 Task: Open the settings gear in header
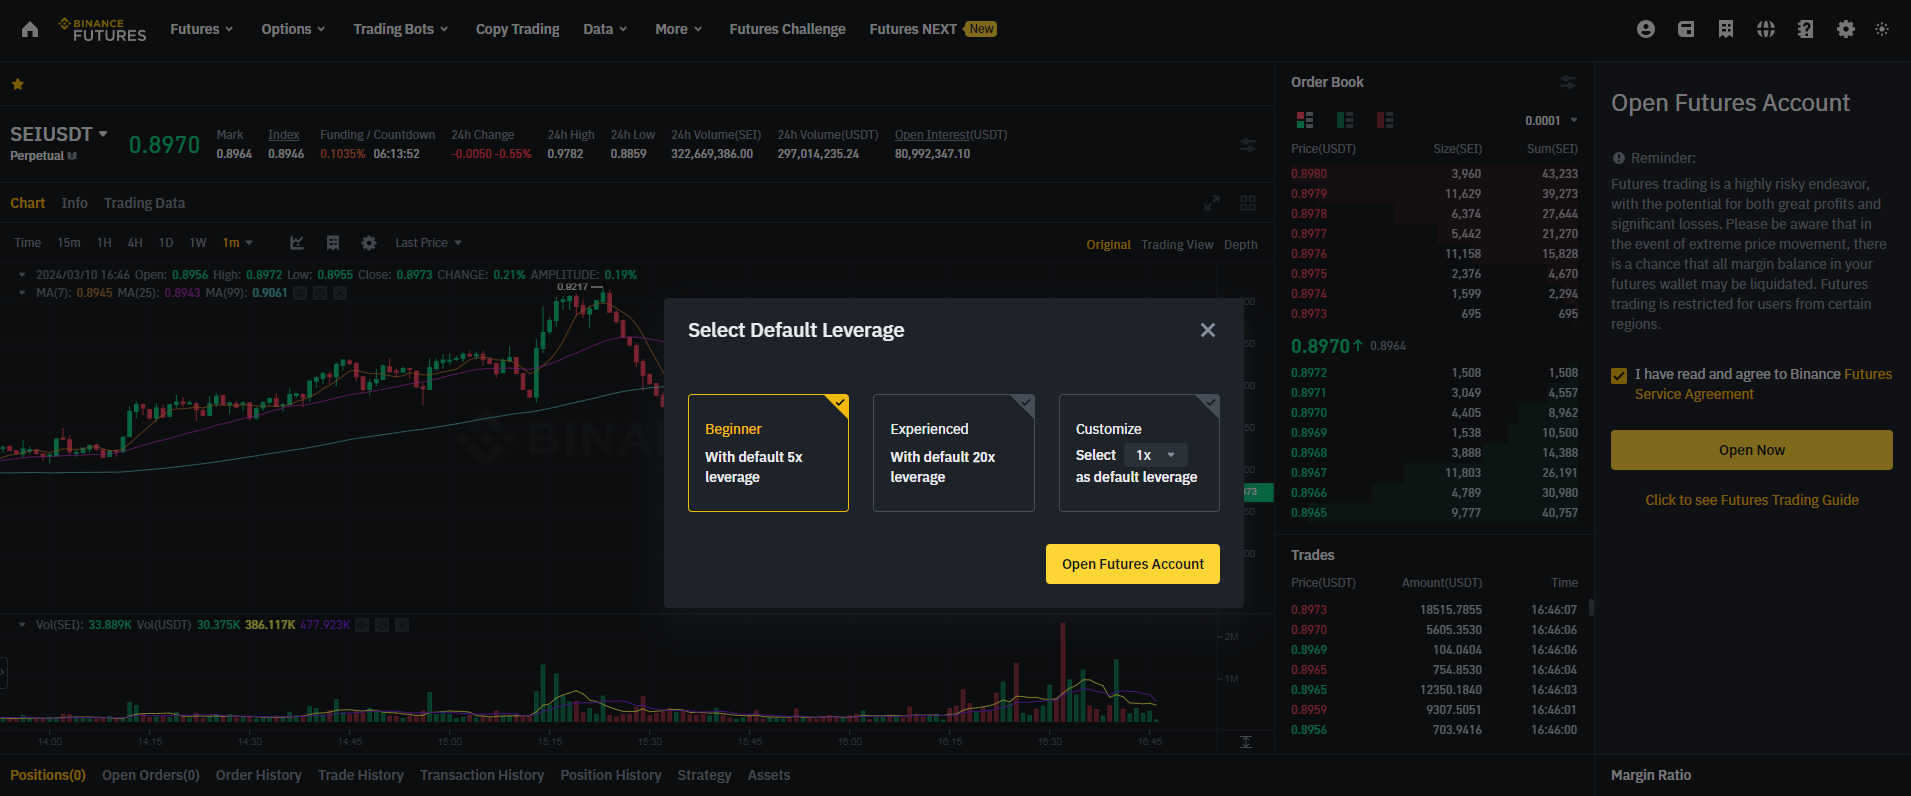point(1846,29)
